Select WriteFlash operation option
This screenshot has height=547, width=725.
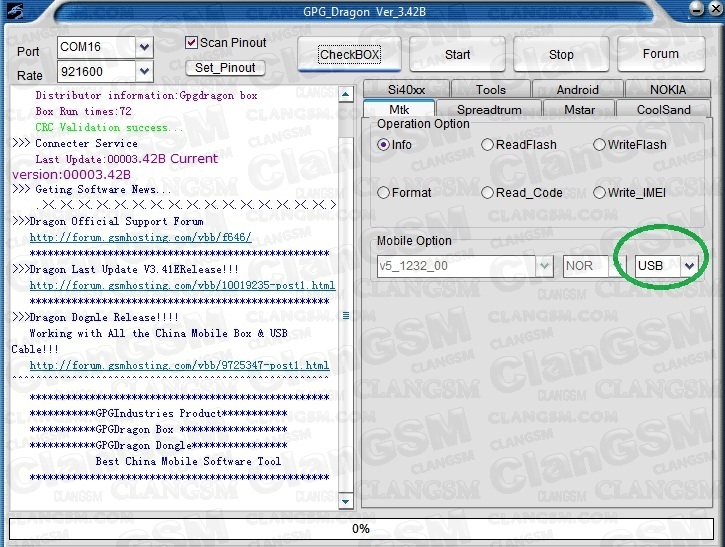pyautogui.click(x=600, y=145)
